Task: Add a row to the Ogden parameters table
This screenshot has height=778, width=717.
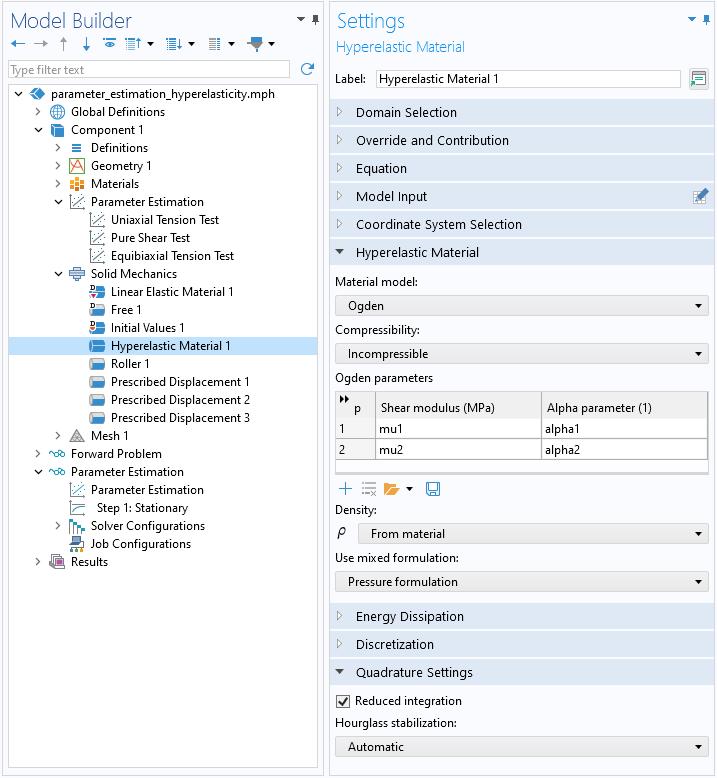Action: click(x=345, y=489)
